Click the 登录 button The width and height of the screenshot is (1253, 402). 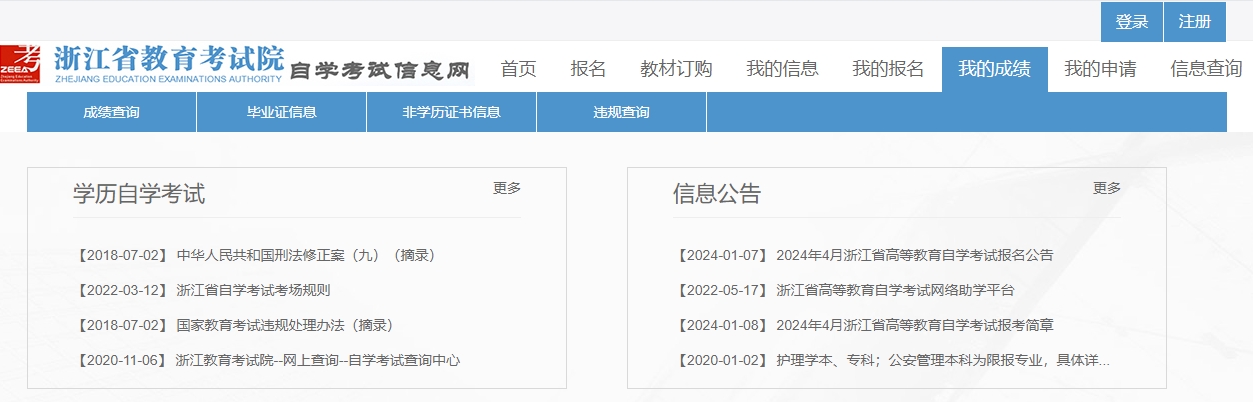click(1132, 22)
